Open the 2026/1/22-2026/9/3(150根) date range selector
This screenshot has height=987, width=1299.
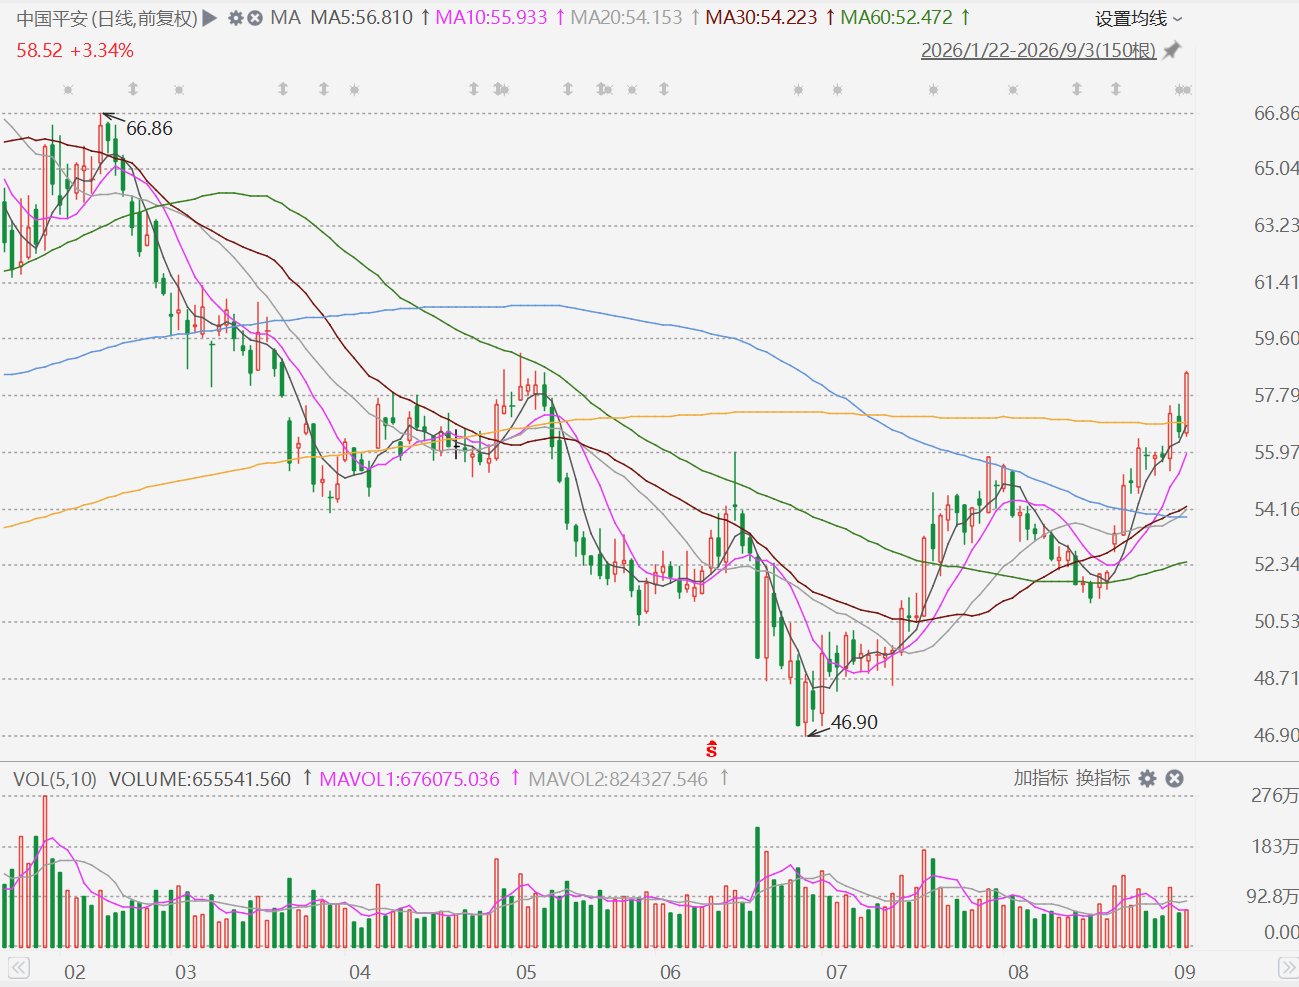coord(1038,50)
